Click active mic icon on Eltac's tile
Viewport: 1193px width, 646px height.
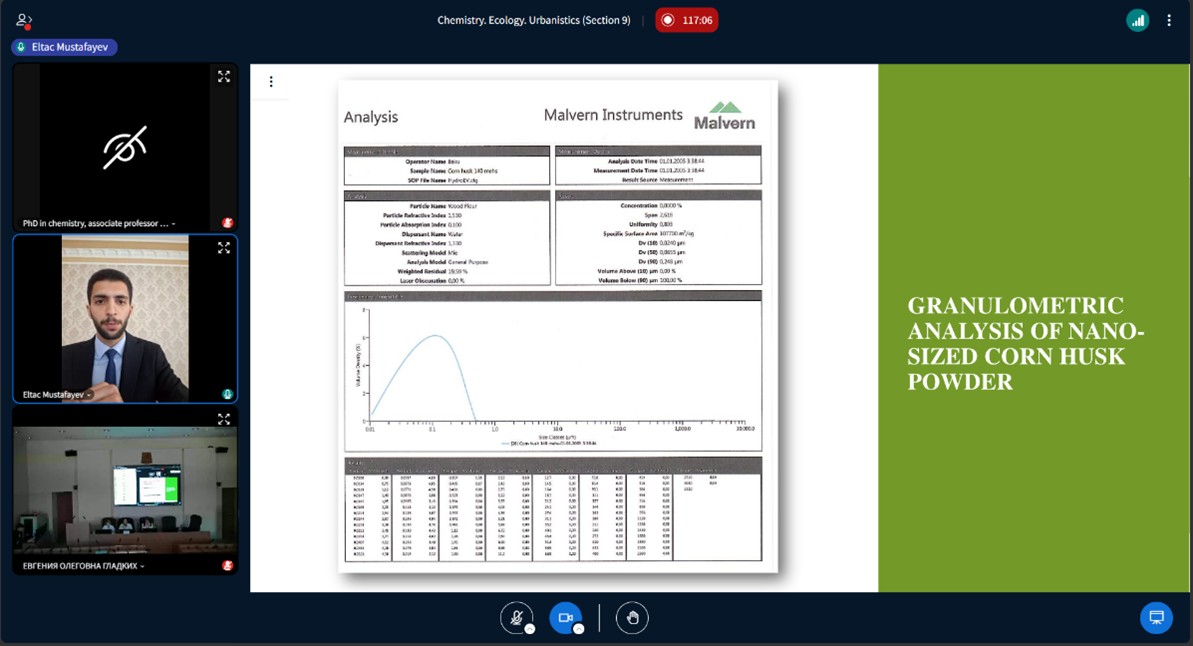(x=228, y=395)
